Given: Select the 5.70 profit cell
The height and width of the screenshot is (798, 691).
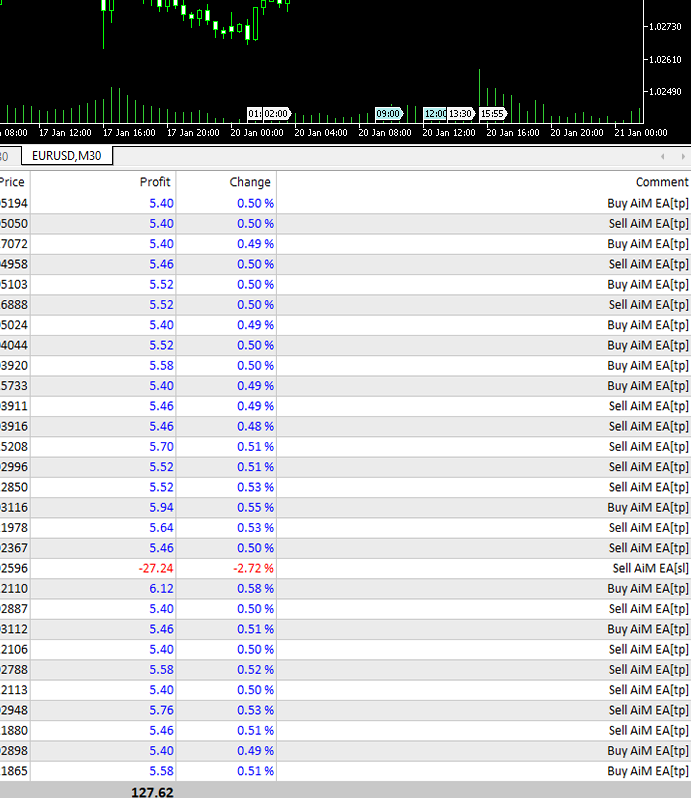Looking at the screenshot, I should pyautogui.click(x=161, y=447).
